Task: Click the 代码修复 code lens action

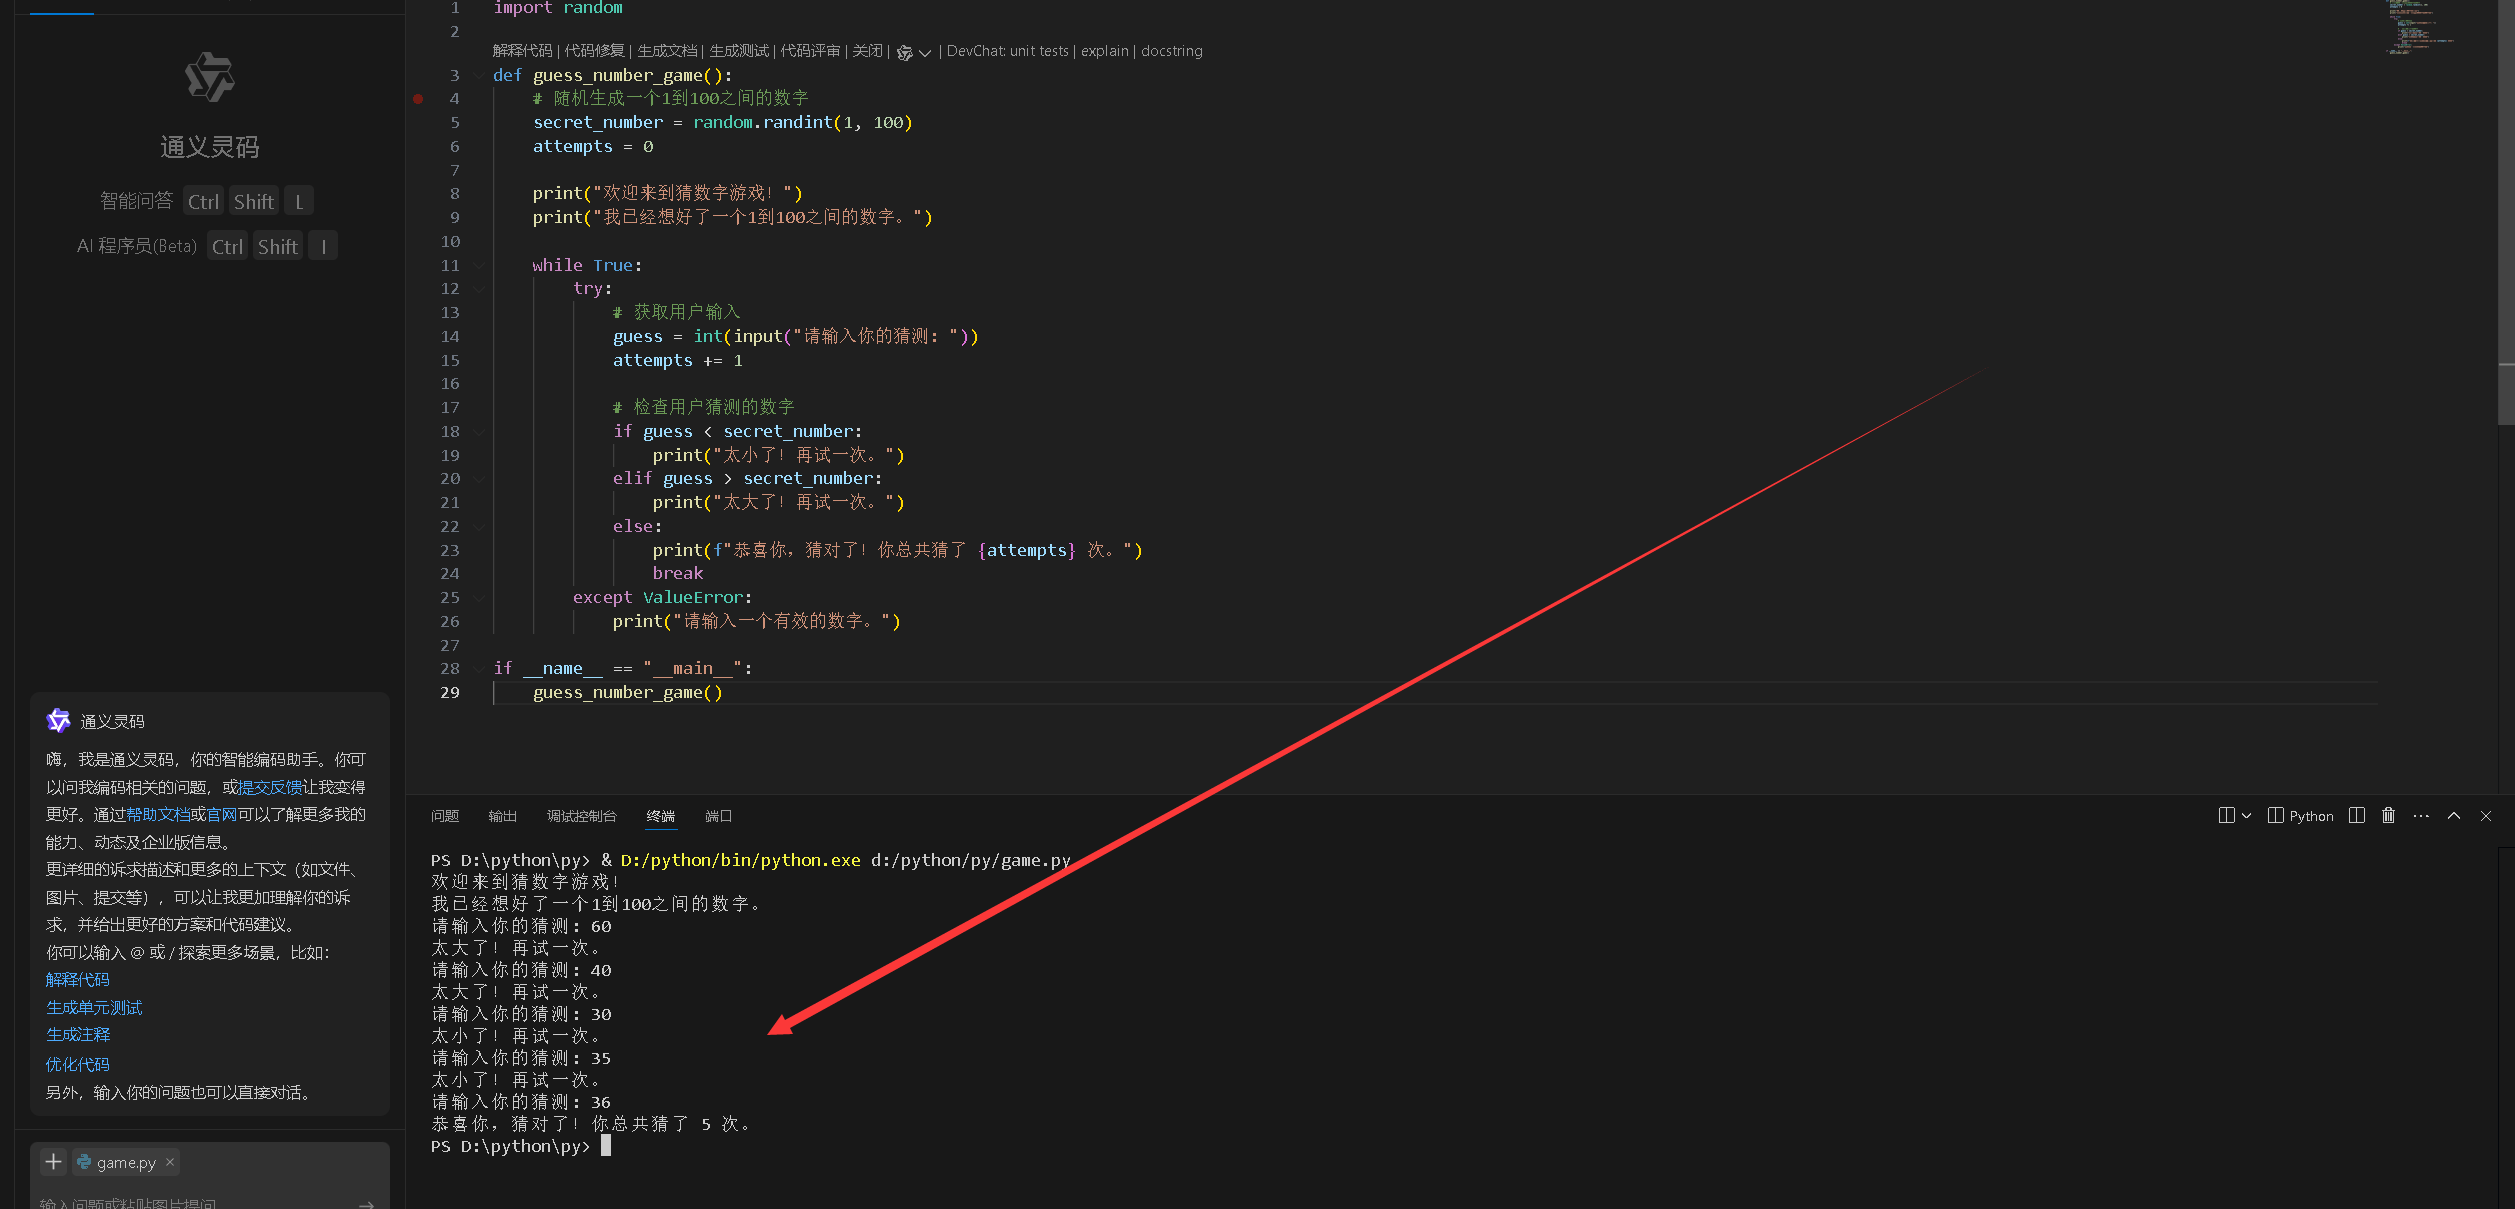Action: [594, 51]
